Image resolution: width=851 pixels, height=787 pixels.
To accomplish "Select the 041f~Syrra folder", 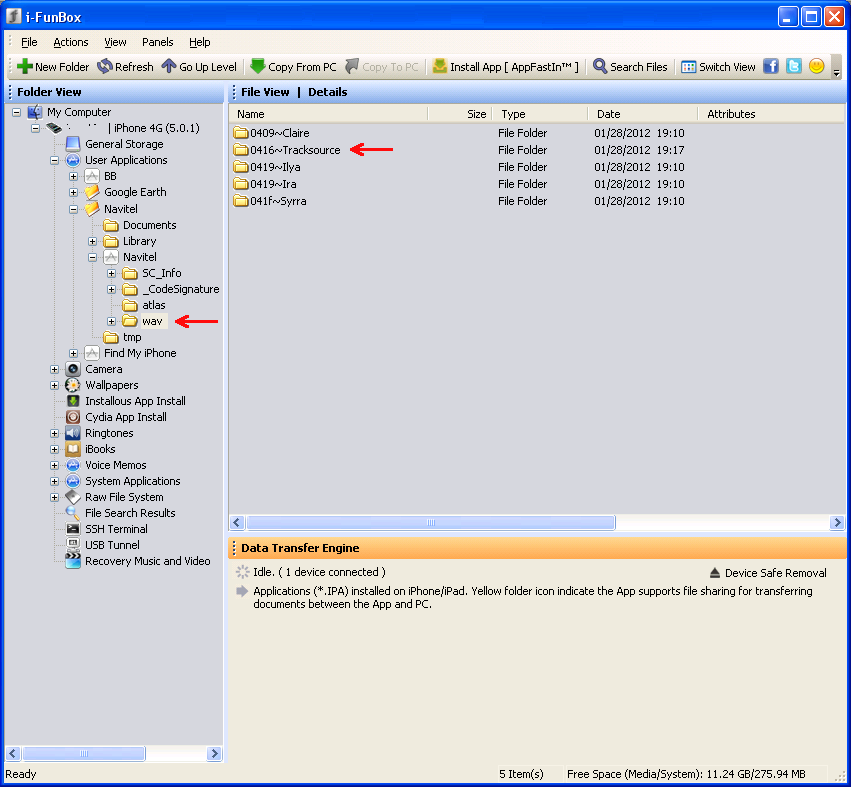I will (x=270, y=201).
